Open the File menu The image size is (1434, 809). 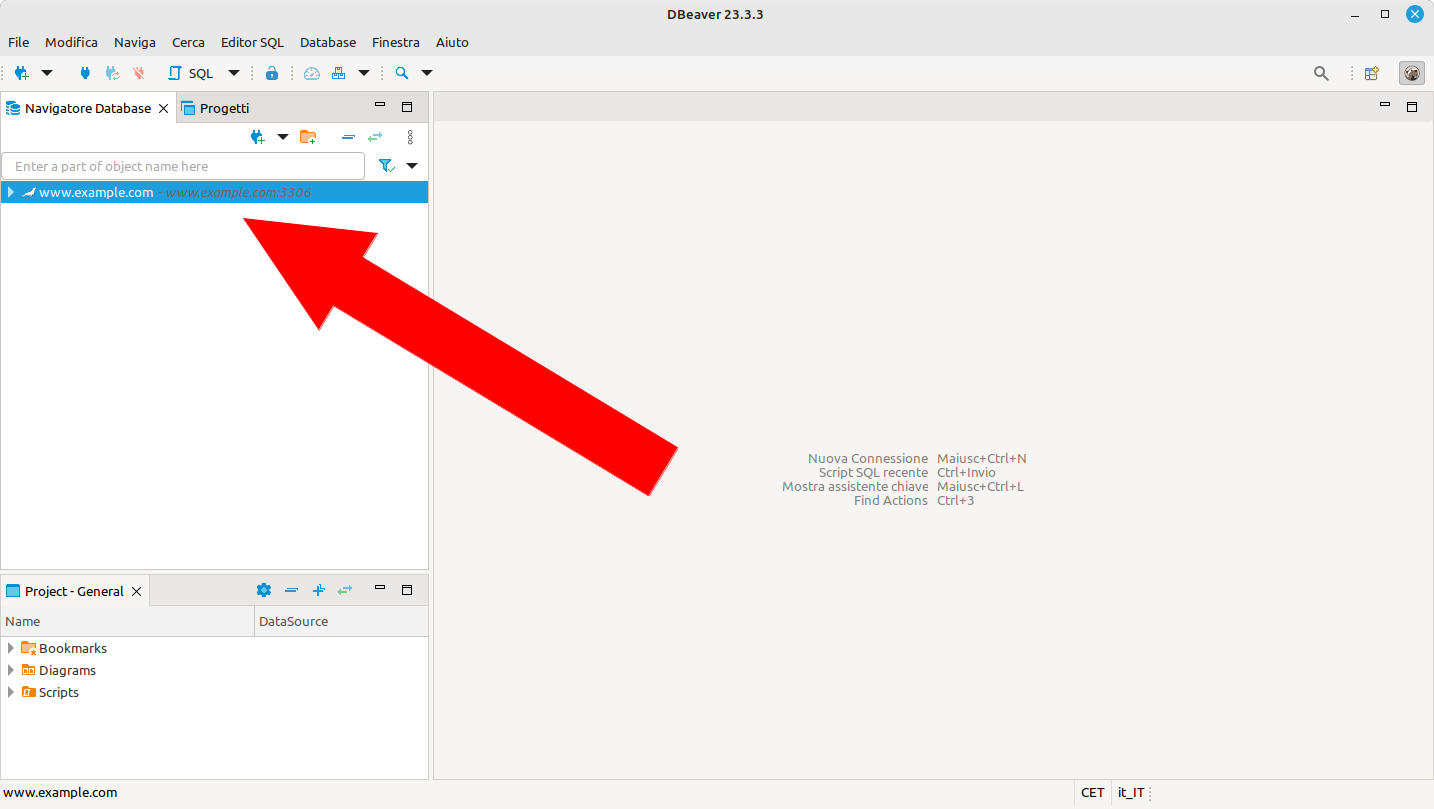tap(19, 42)
